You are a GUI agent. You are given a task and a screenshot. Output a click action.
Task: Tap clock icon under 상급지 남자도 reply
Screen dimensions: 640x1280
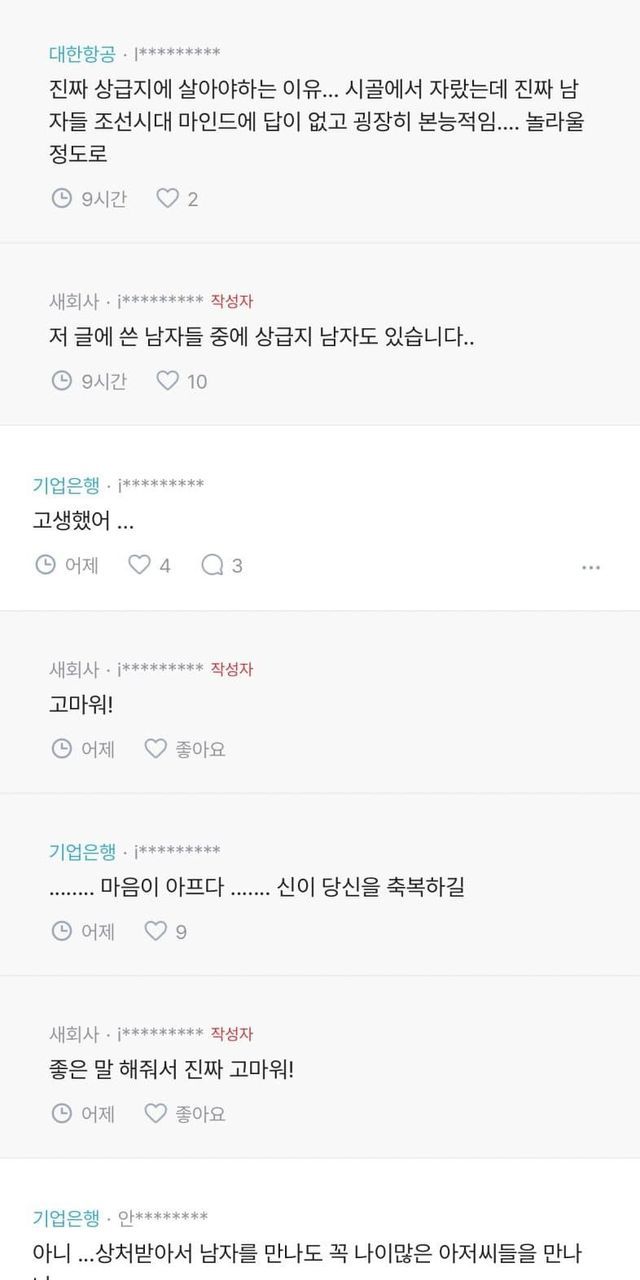tap(61, 380)
